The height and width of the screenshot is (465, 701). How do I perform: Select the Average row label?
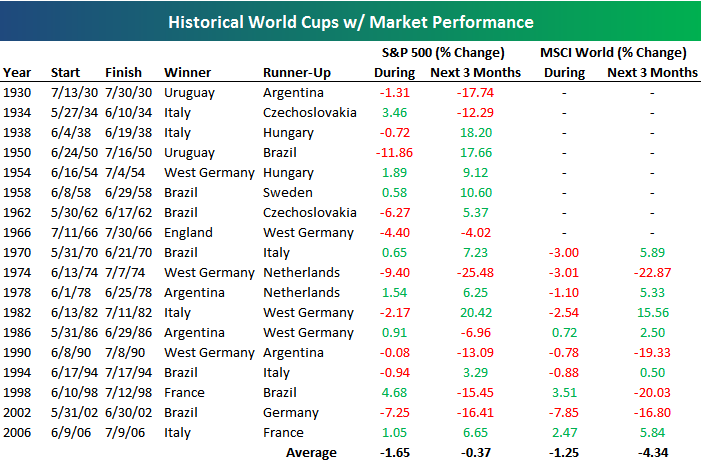coord(311,452)
